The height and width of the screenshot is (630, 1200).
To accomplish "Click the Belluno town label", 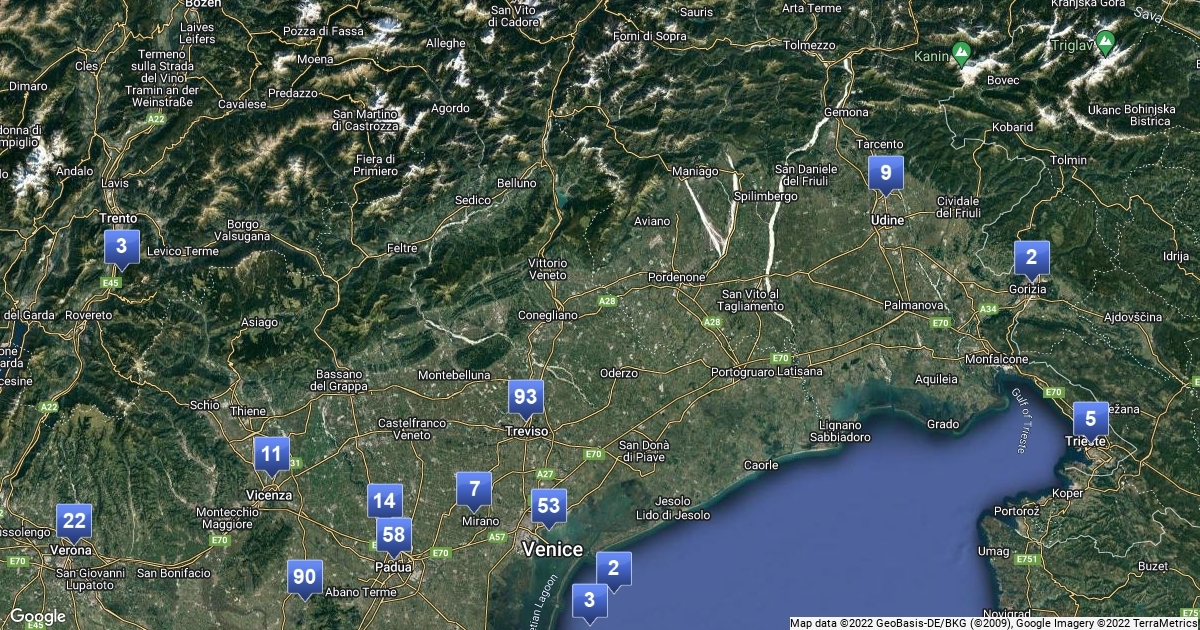I will point(516,183).
